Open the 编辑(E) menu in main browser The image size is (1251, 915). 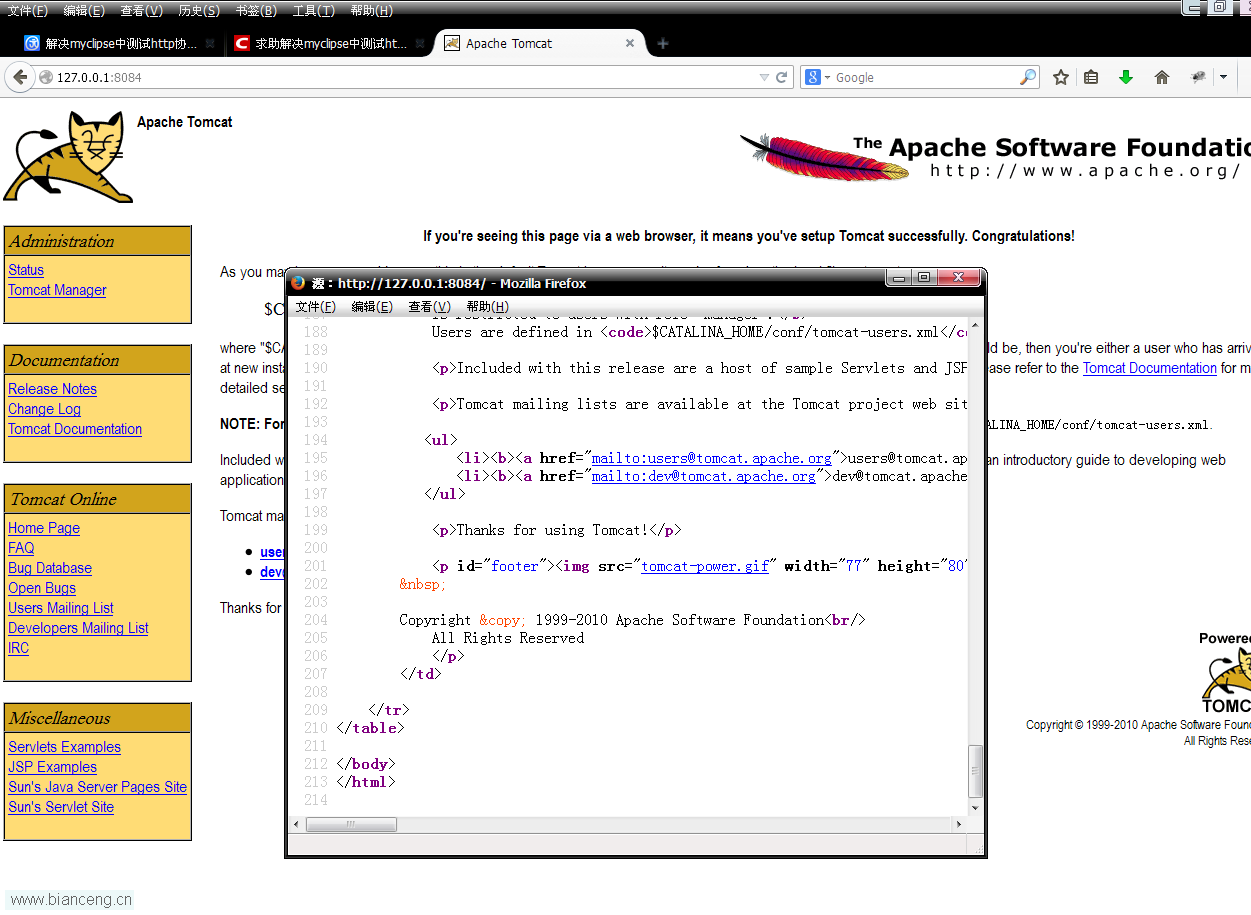[83, 11]
